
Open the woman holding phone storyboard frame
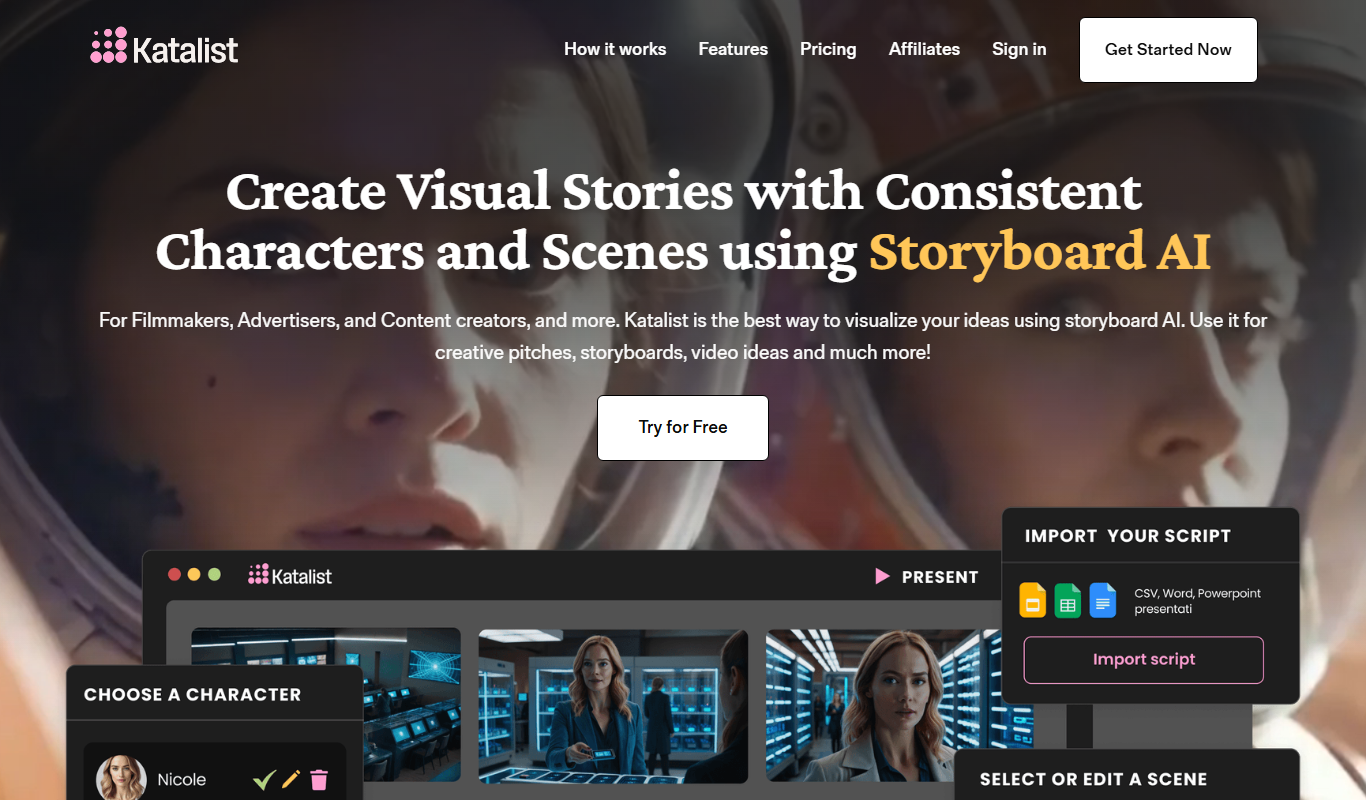[x=613, y=706]
